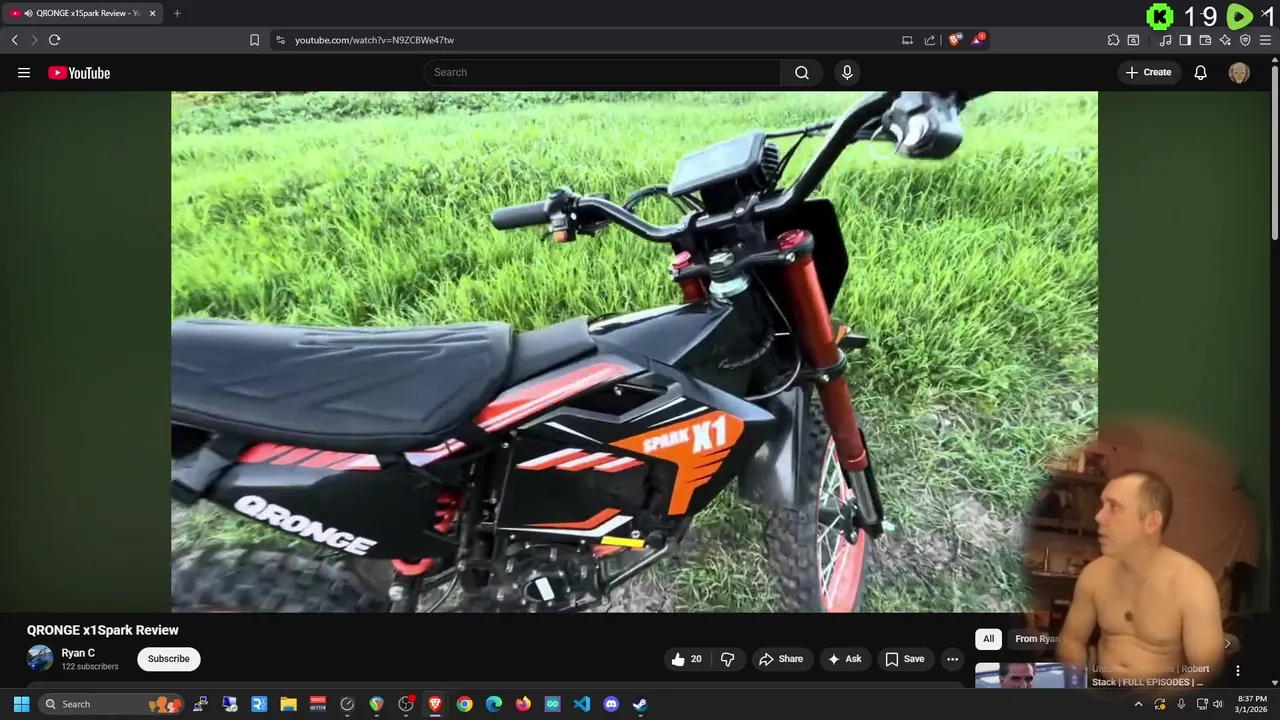This screenshot has width=1280, height=720.
Task: Click the green Rumble play overlay icon
Action: [1239, 16]
